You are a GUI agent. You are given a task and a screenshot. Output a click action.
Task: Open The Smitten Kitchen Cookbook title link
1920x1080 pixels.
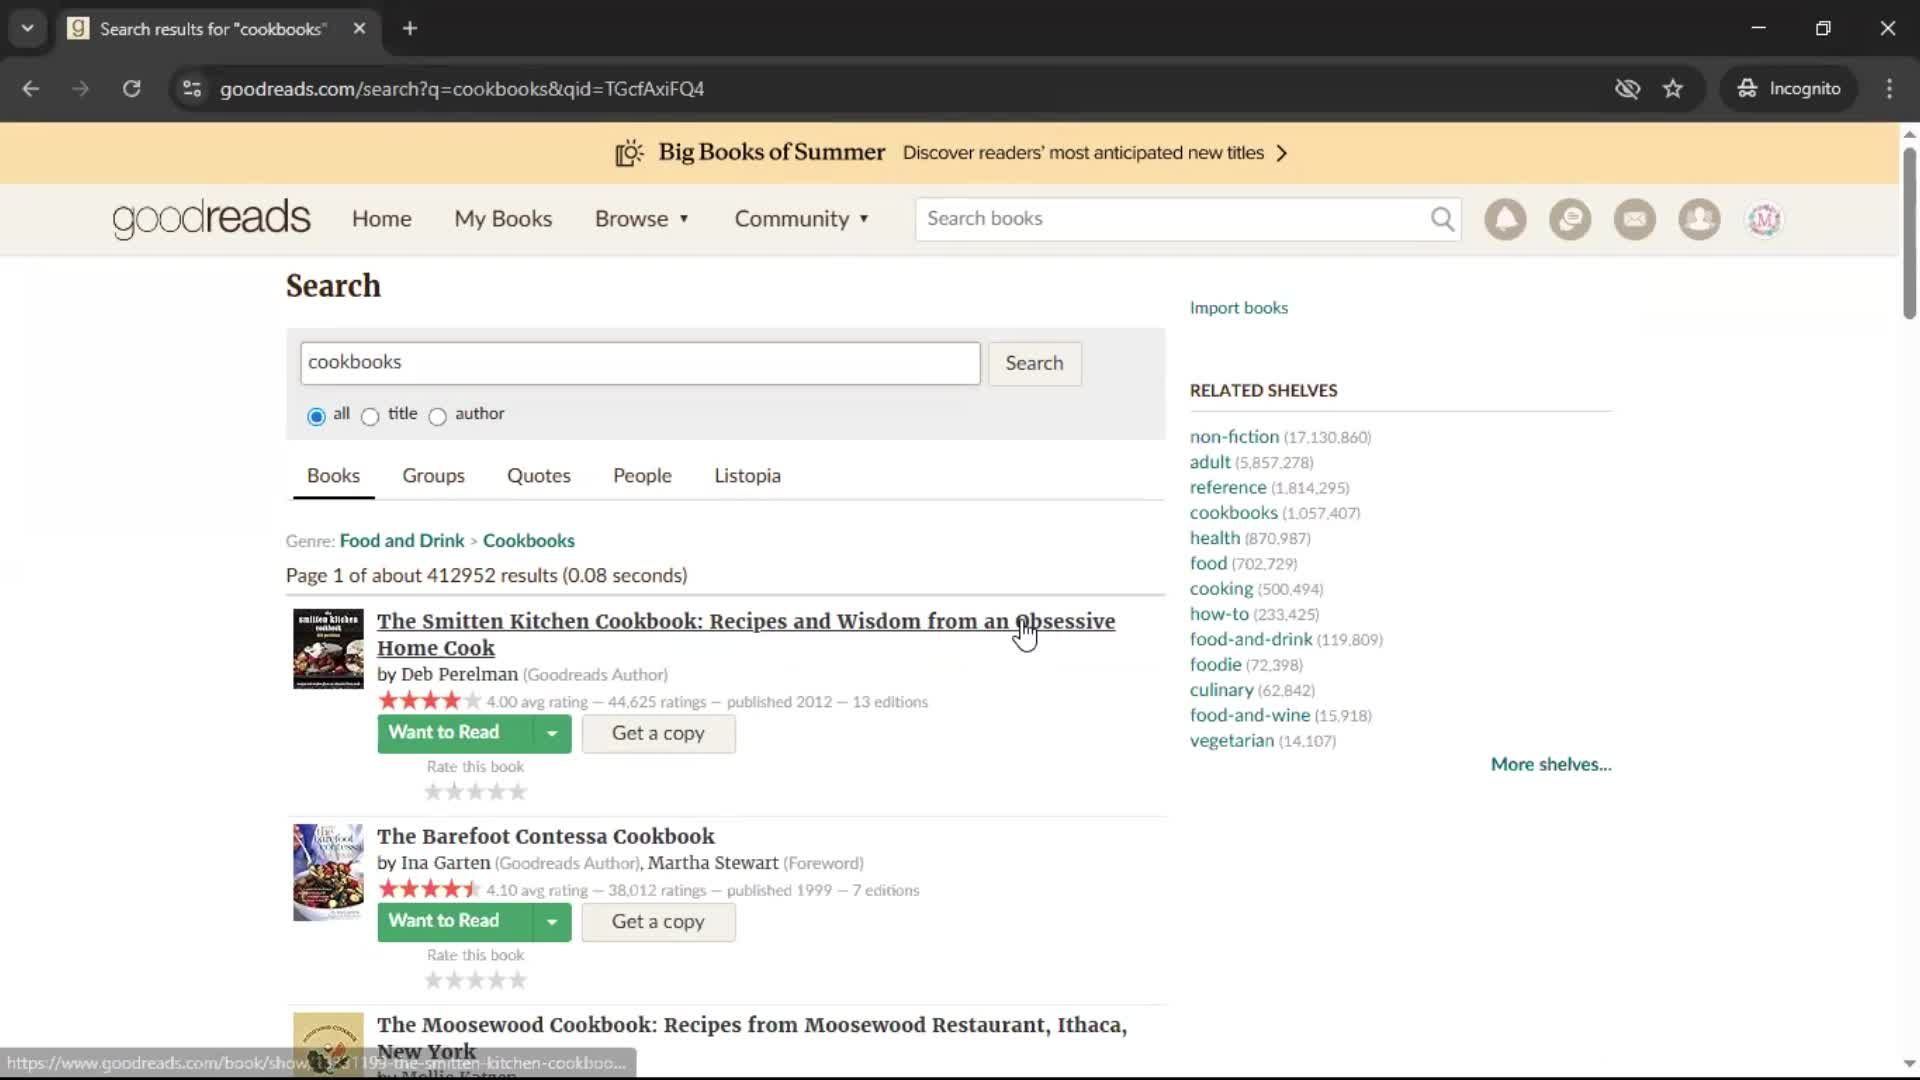746,634
